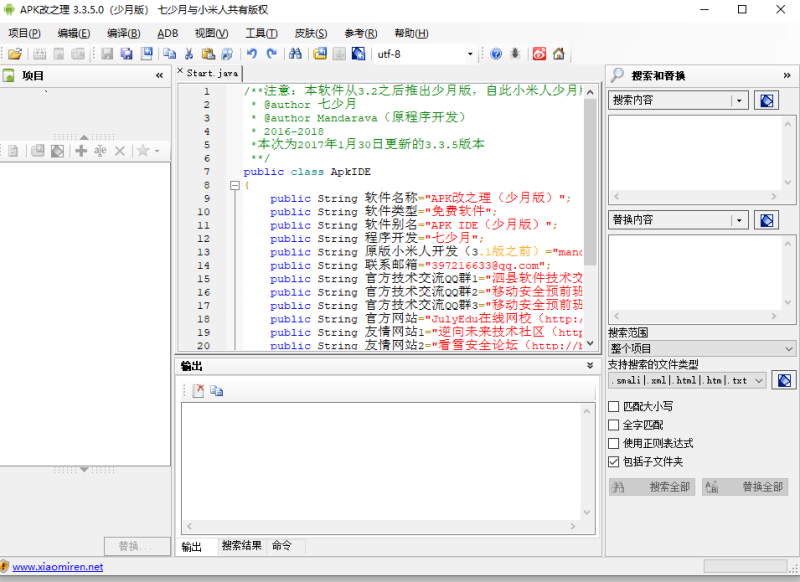The height and width of the screenshot is (582, 800).
Task: Click inside the search content text box
Action: pos(695,153)
